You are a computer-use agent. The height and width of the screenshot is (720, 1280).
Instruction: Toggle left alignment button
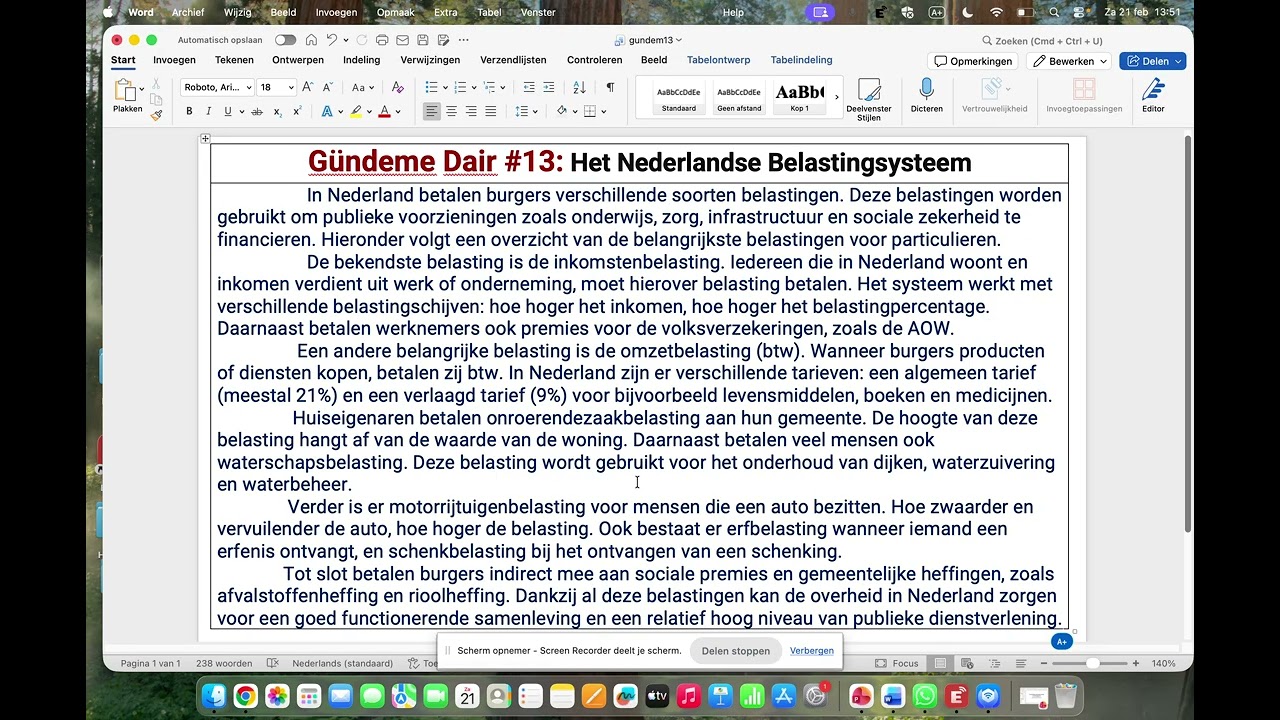click(431, 111)
